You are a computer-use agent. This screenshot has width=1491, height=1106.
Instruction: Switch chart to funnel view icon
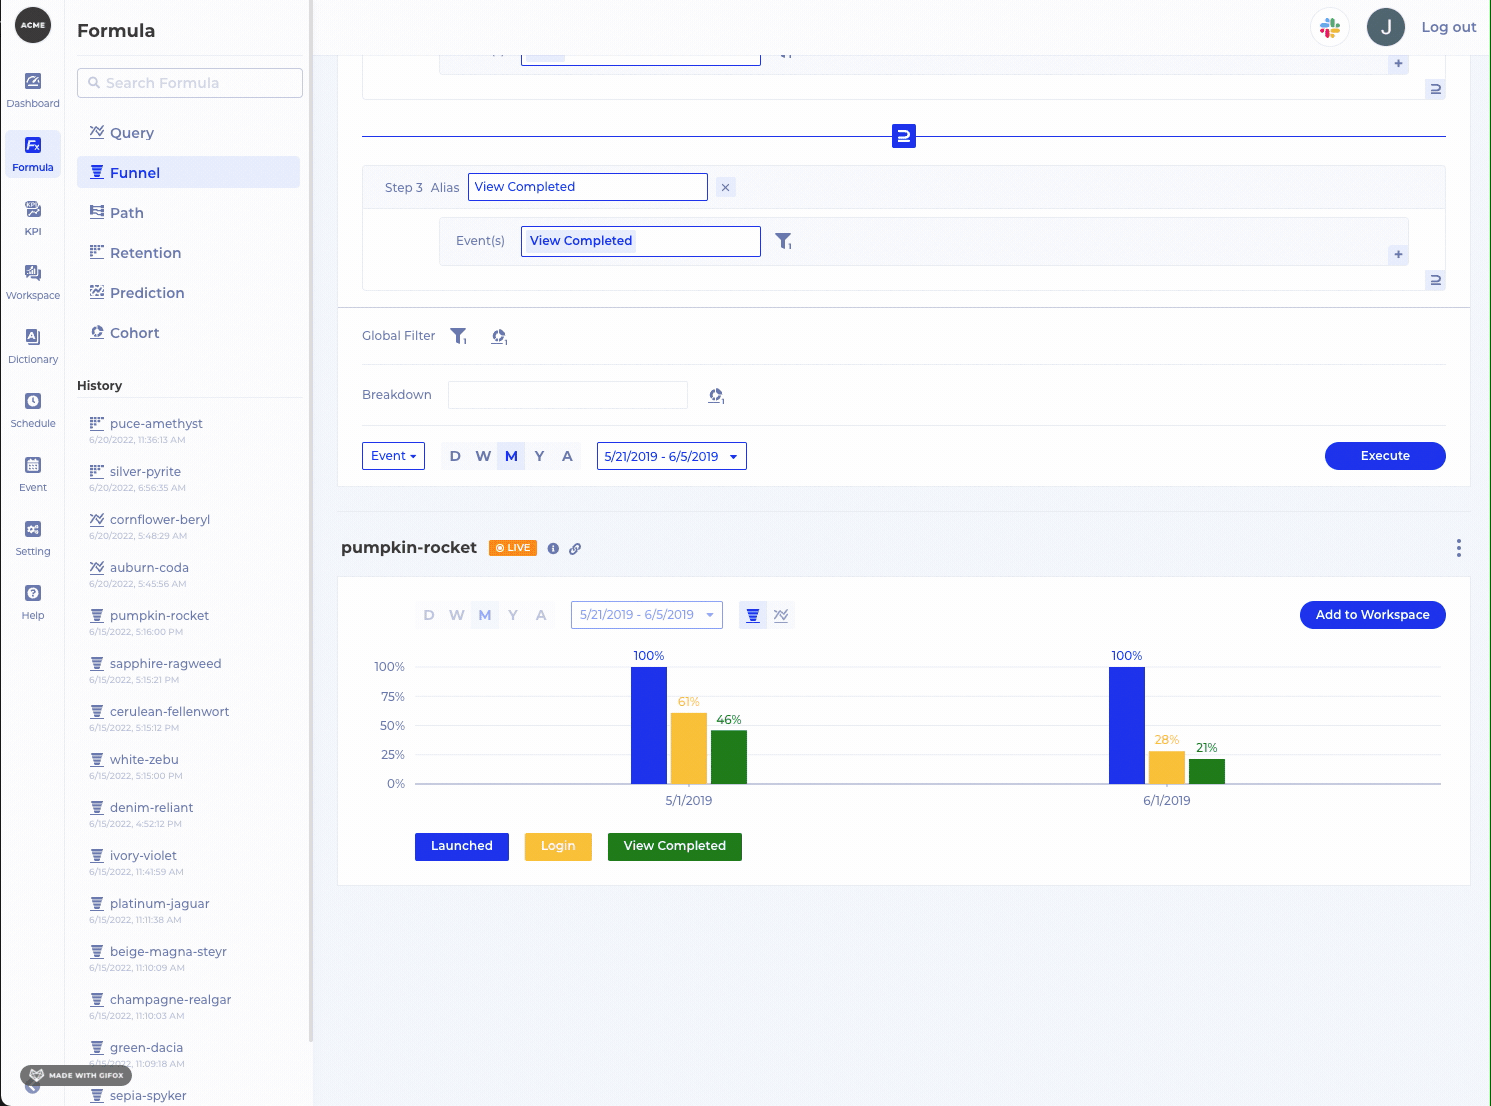click(753, 615)
